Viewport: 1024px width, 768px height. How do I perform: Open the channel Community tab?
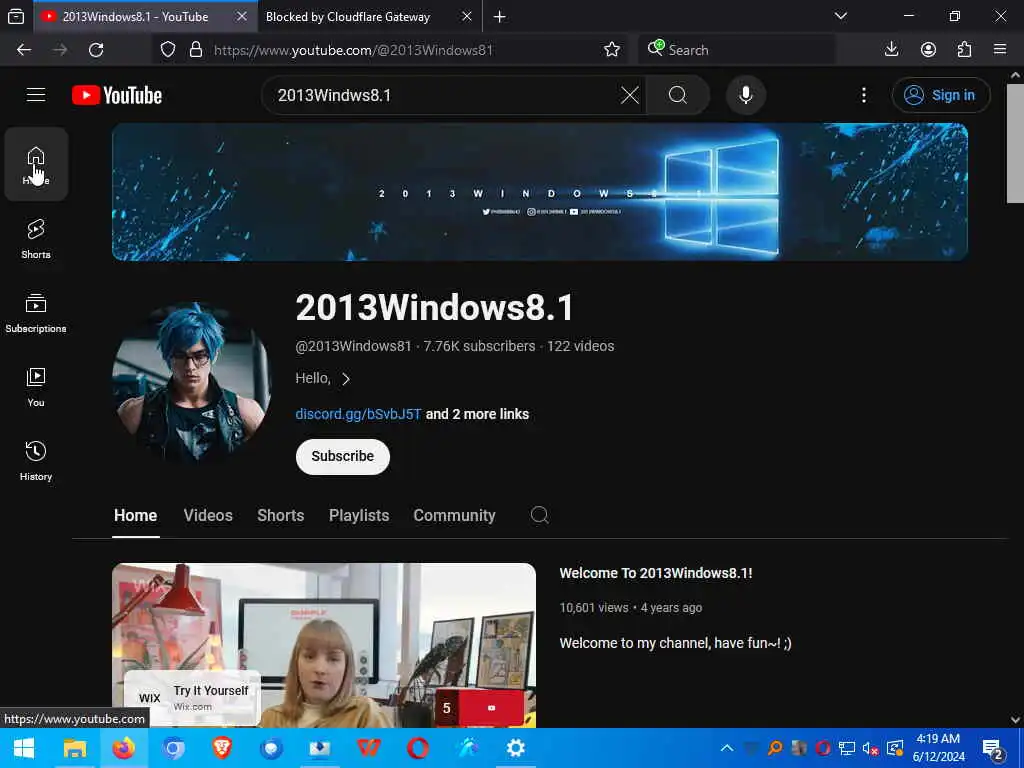[455, 515]
